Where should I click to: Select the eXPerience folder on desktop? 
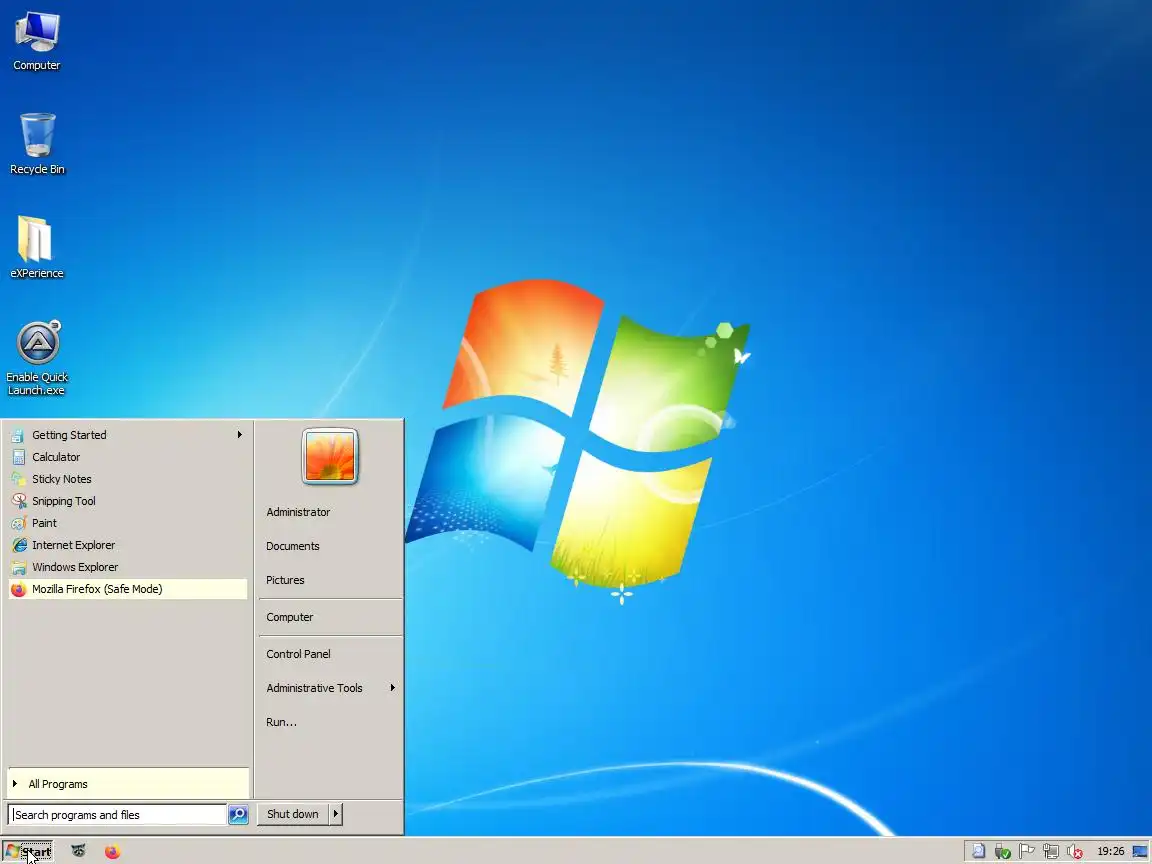tap(37, 248)
